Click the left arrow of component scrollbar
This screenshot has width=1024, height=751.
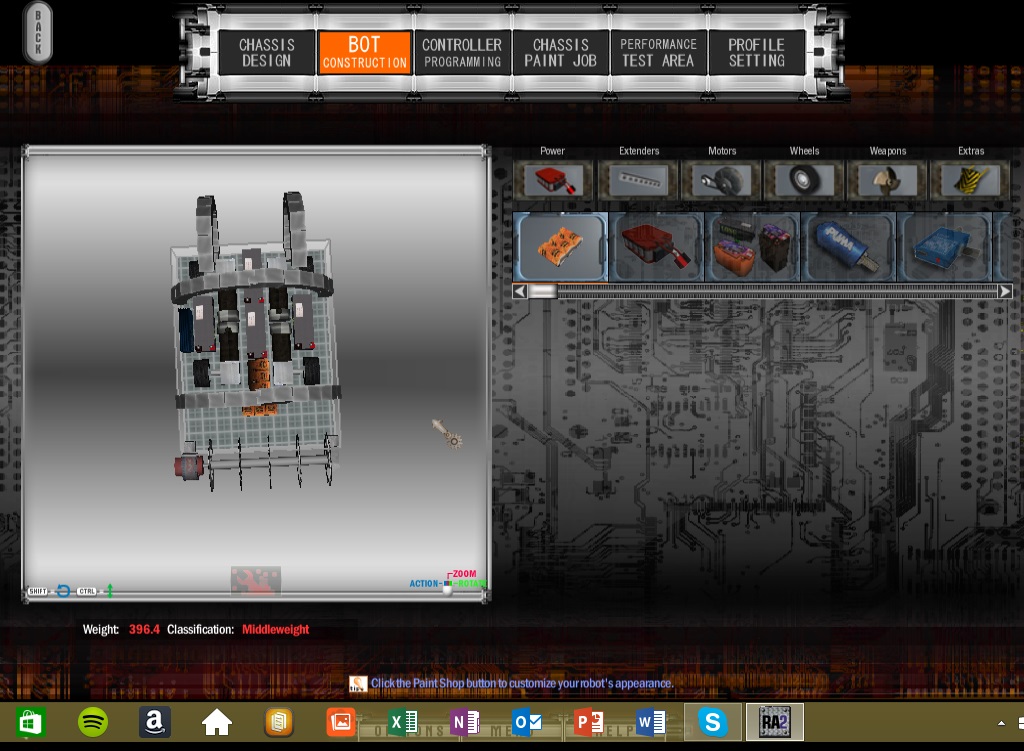(520, 291)
